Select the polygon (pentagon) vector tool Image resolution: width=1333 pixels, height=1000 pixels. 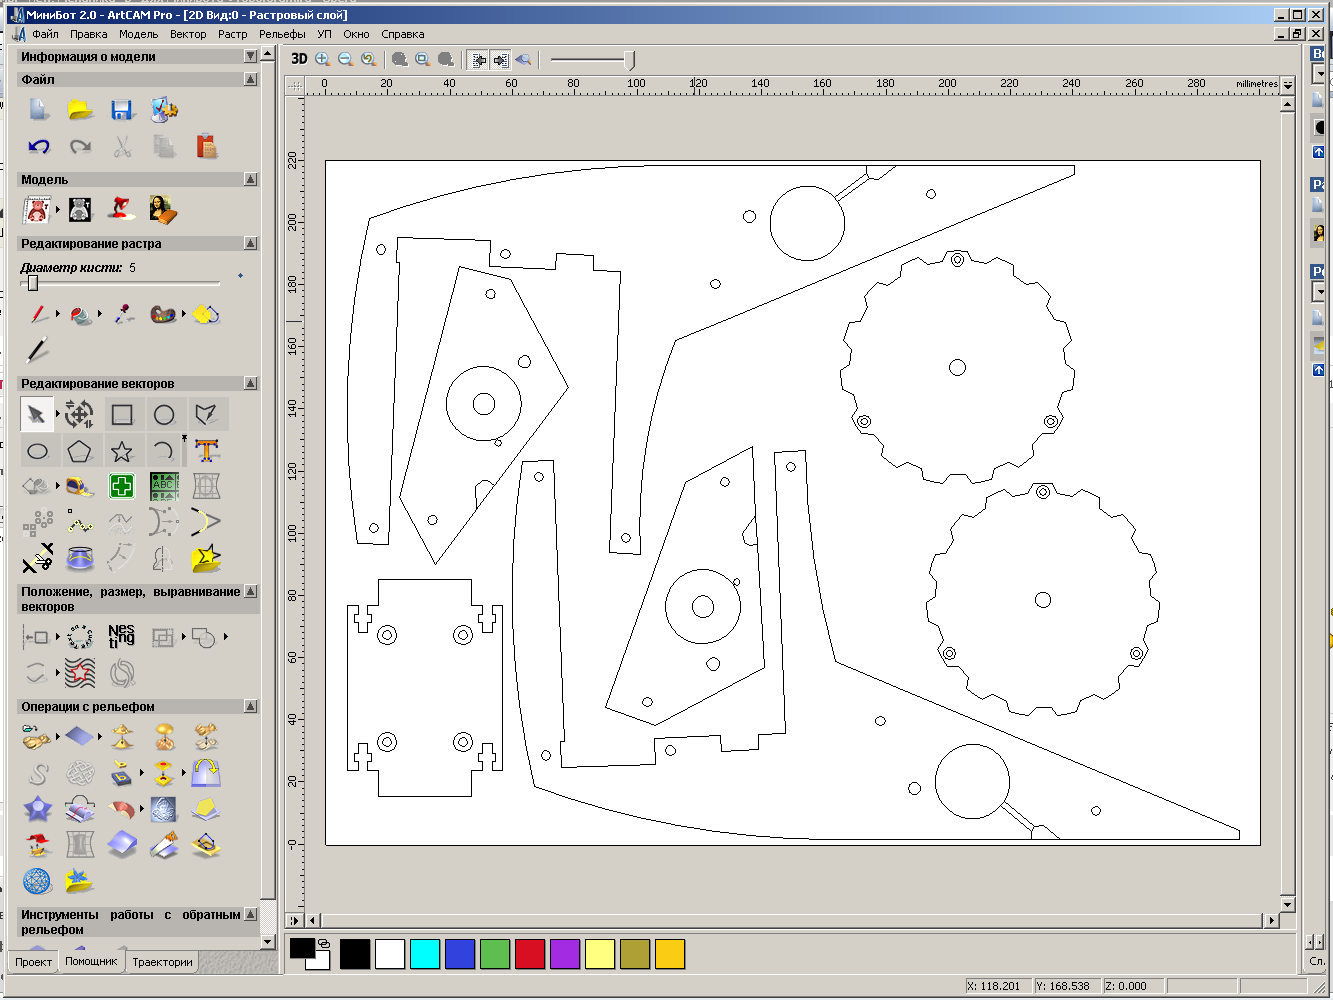[x=79, y=451]
